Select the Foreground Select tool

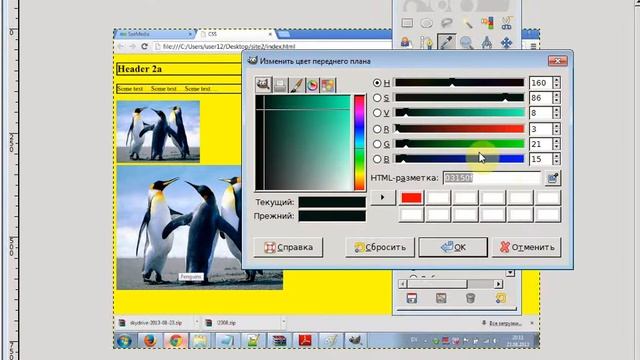[406, 42]
